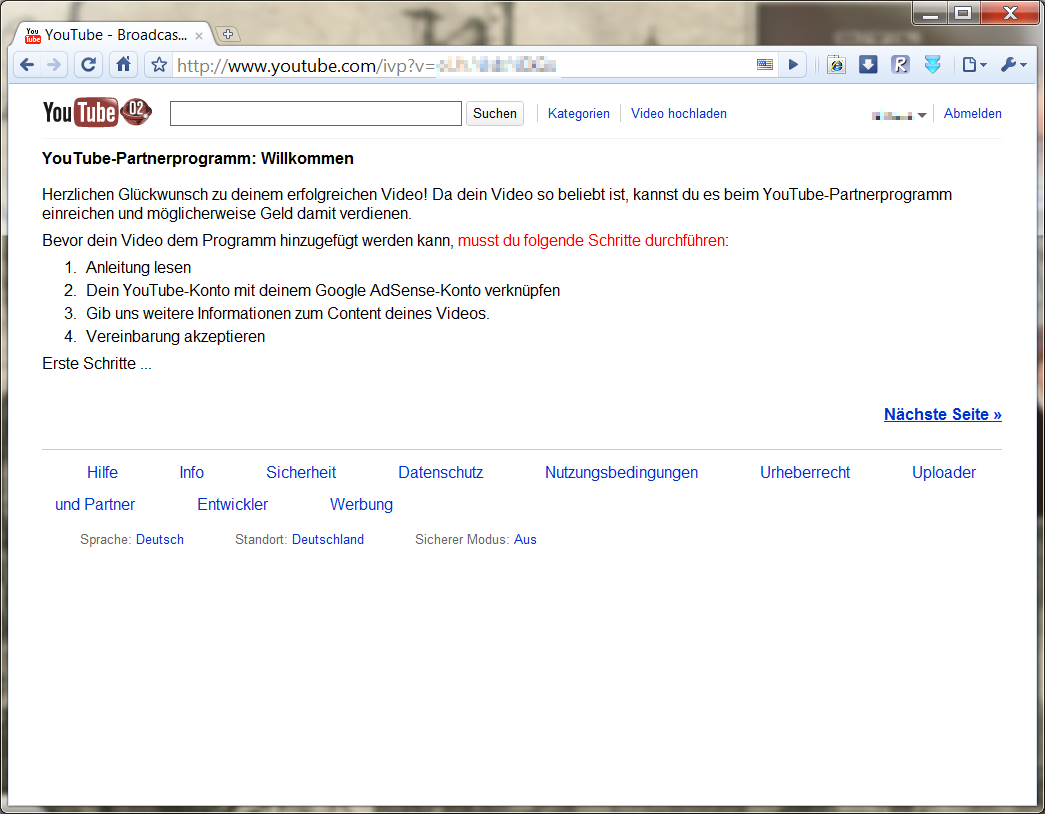Reload the page with the refresh icon
This screenshot has height=814, width=1045.
[x=88, y=65]
